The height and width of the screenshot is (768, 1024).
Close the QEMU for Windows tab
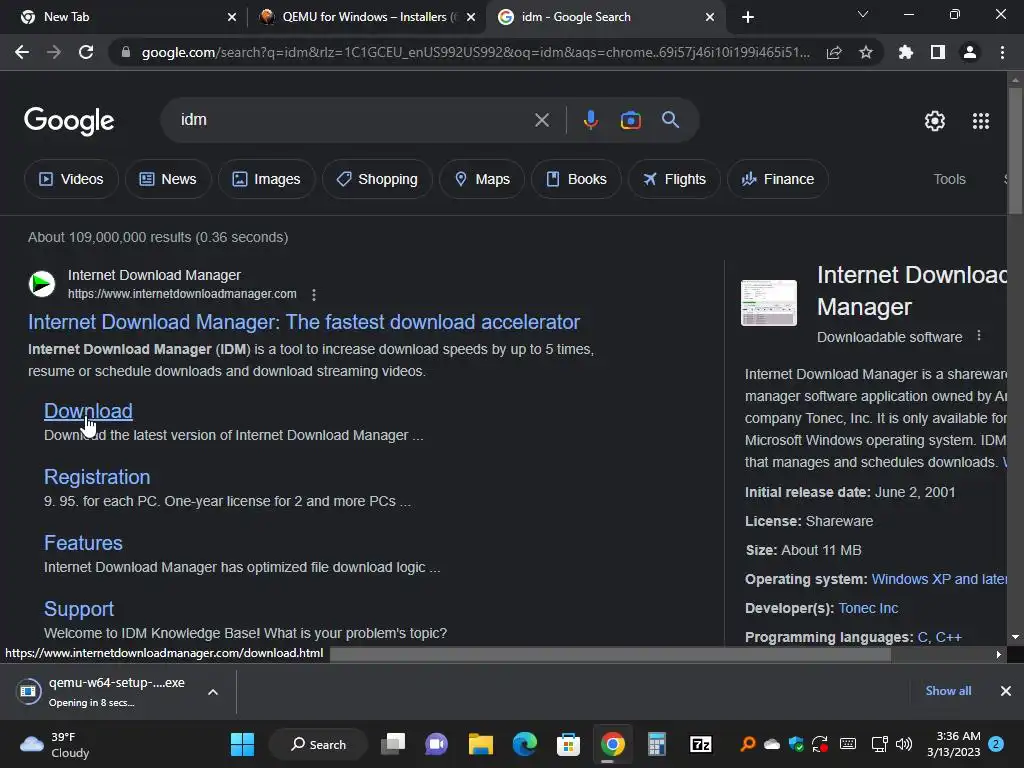470,17
